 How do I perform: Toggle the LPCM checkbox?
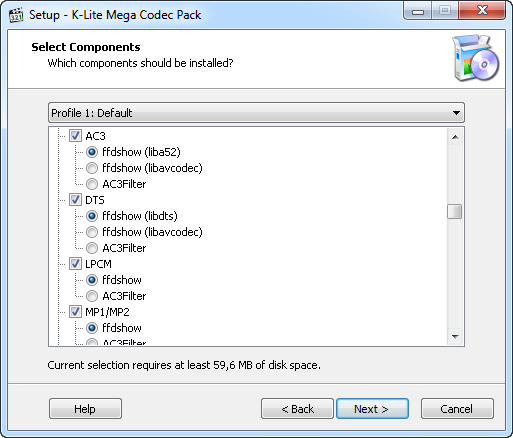point(75,264)
